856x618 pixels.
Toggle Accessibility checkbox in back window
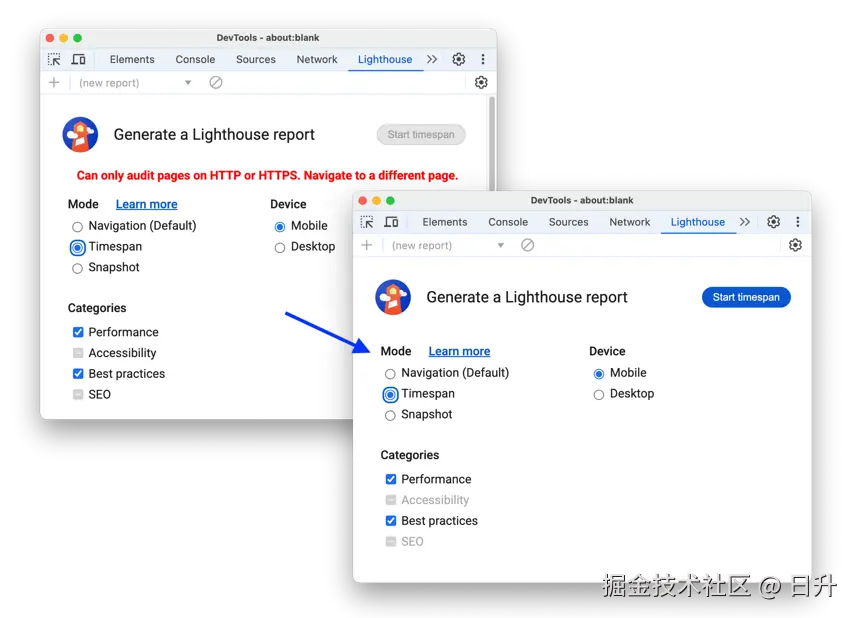tap(78, 353)
